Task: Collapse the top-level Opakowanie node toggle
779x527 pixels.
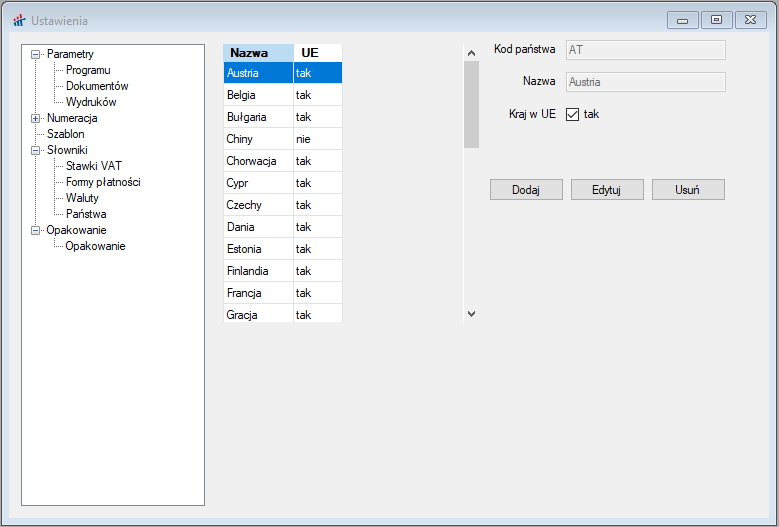Action: tap(35, 230)
